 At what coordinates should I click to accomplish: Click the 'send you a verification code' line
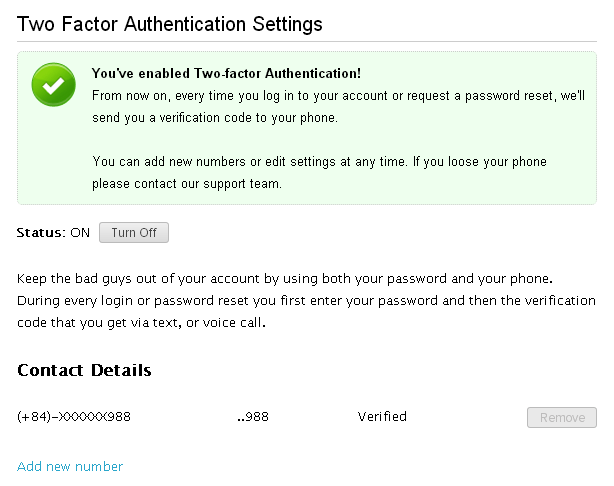(x=215, y=117)
